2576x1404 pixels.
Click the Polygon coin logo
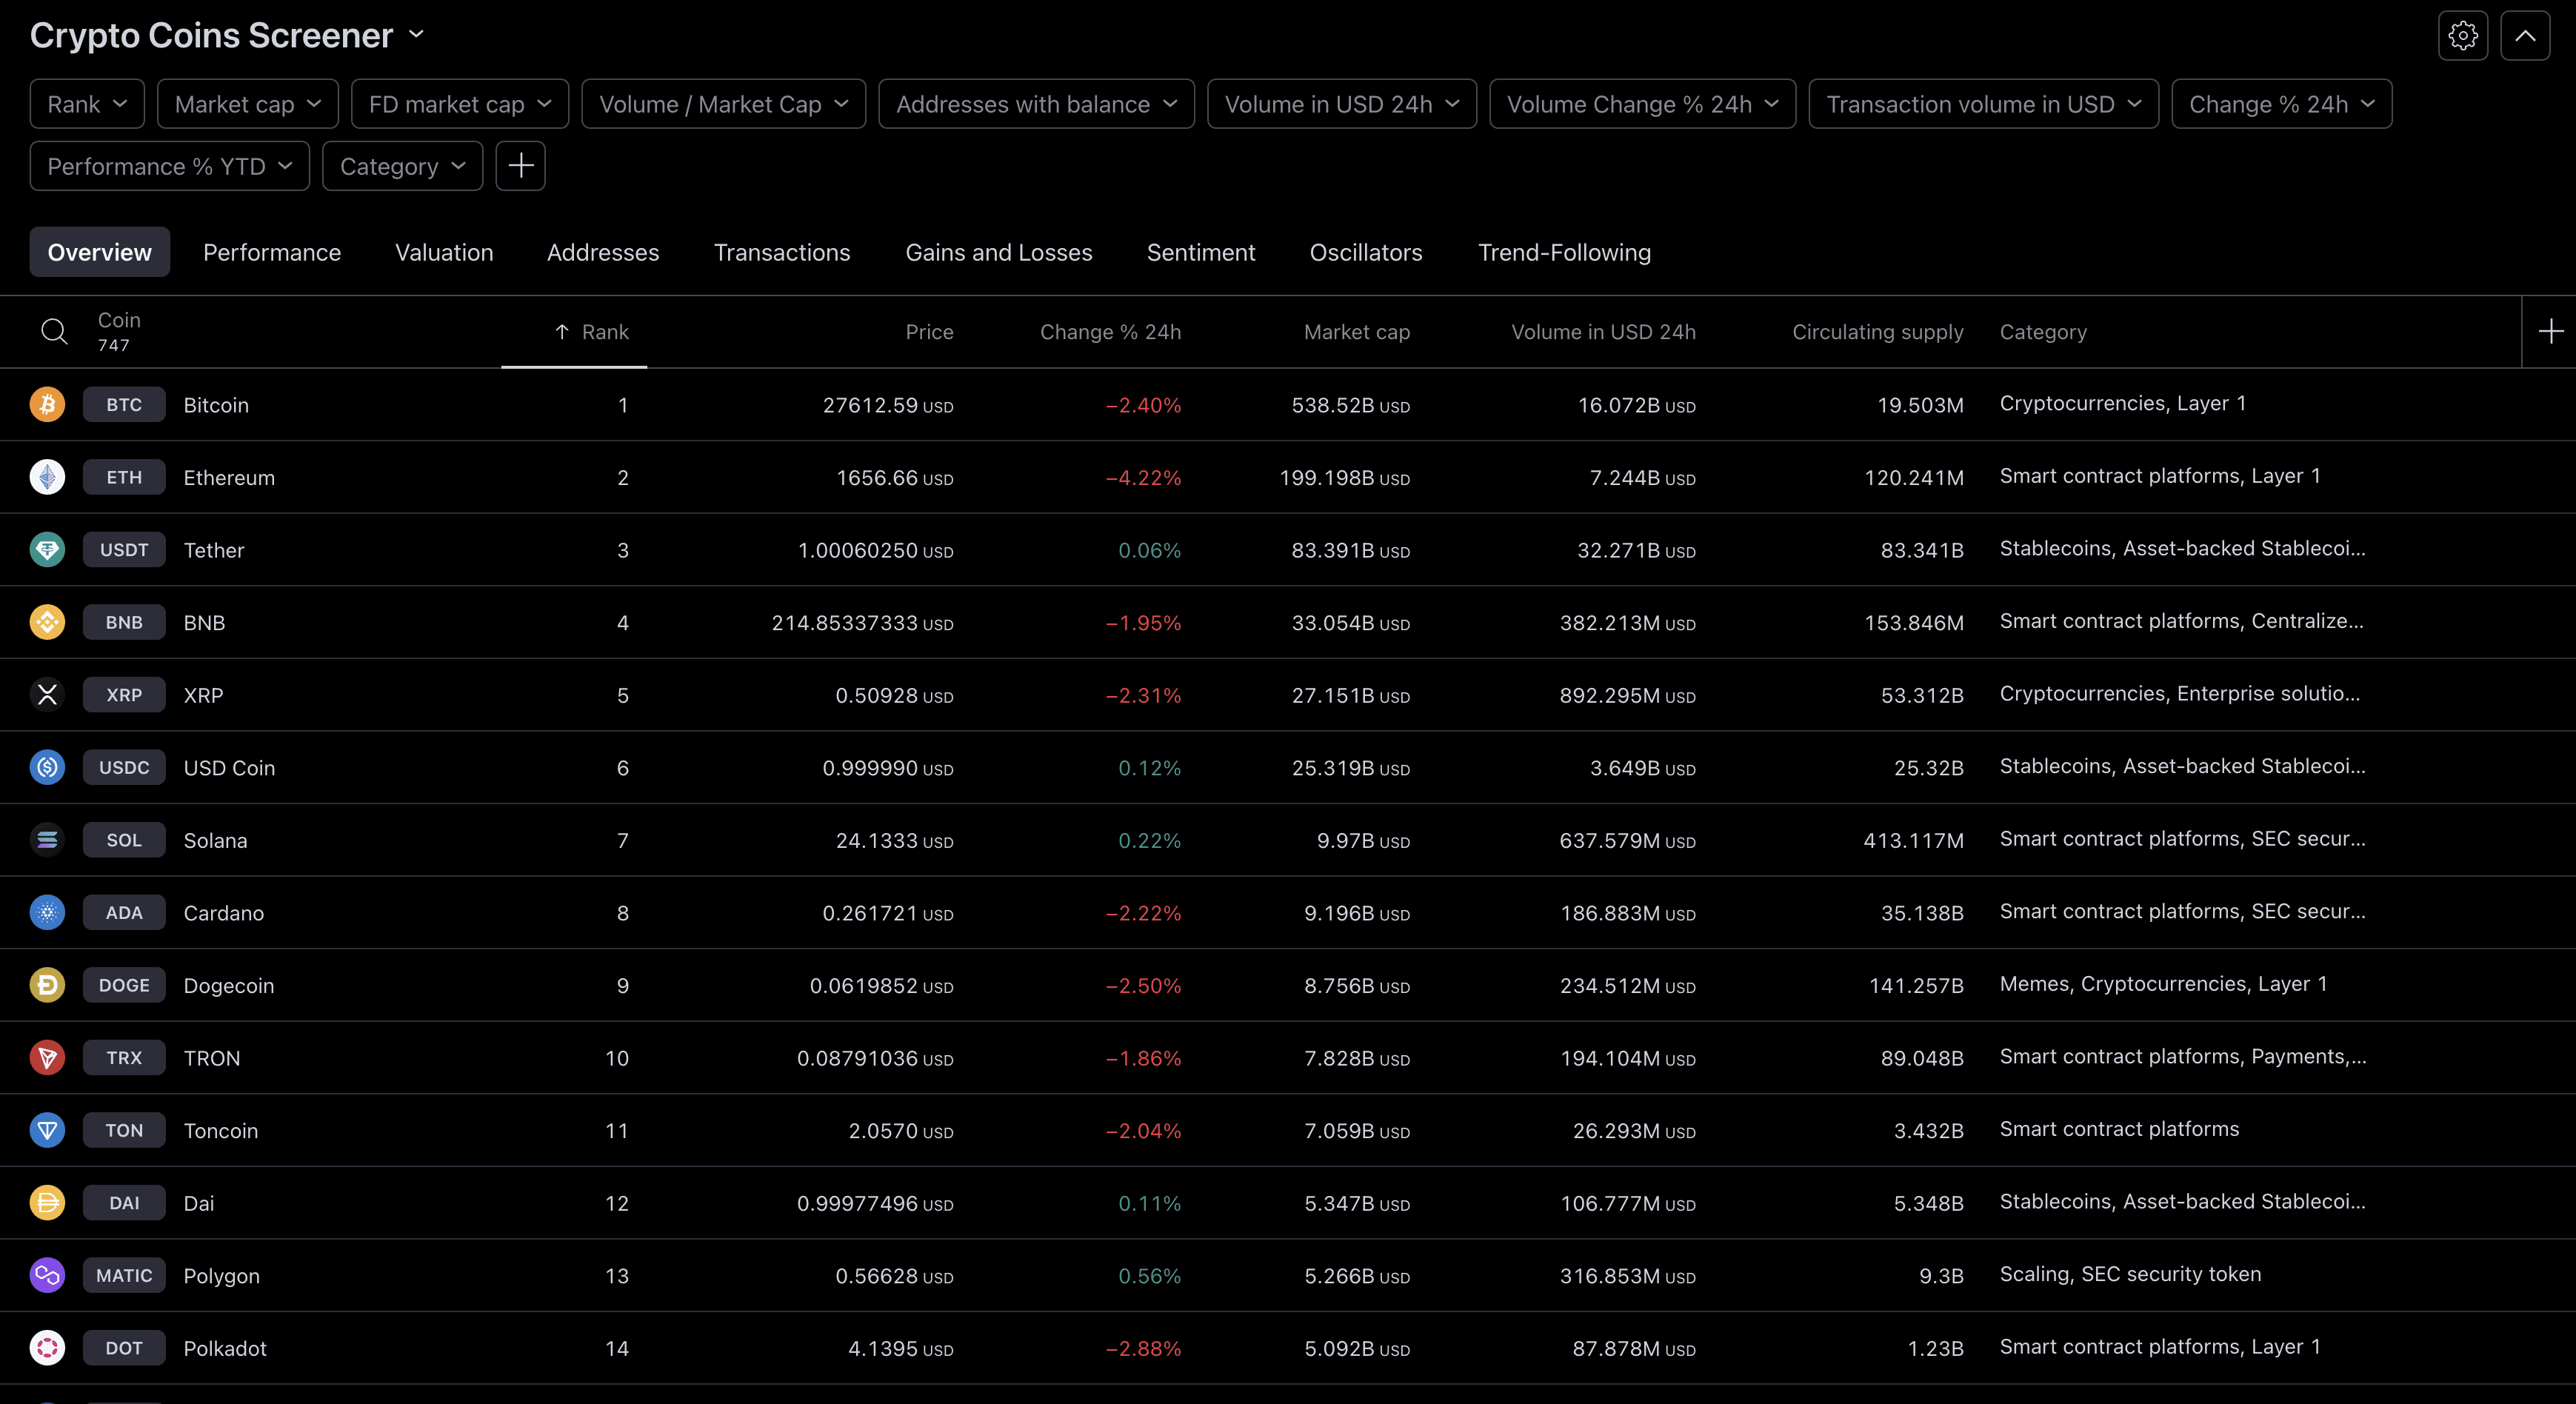point(47,1275)
